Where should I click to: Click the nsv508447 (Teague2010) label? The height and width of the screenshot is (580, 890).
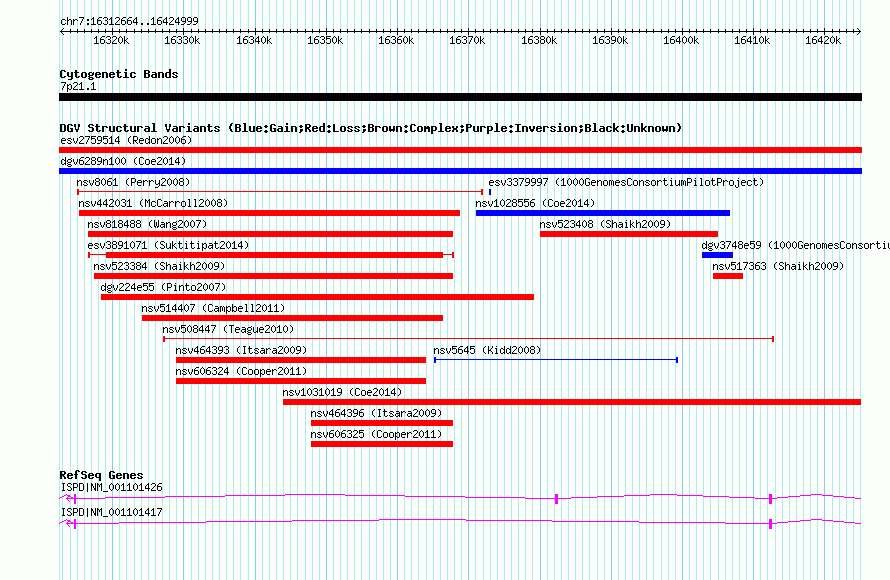[x=228, y=329]
